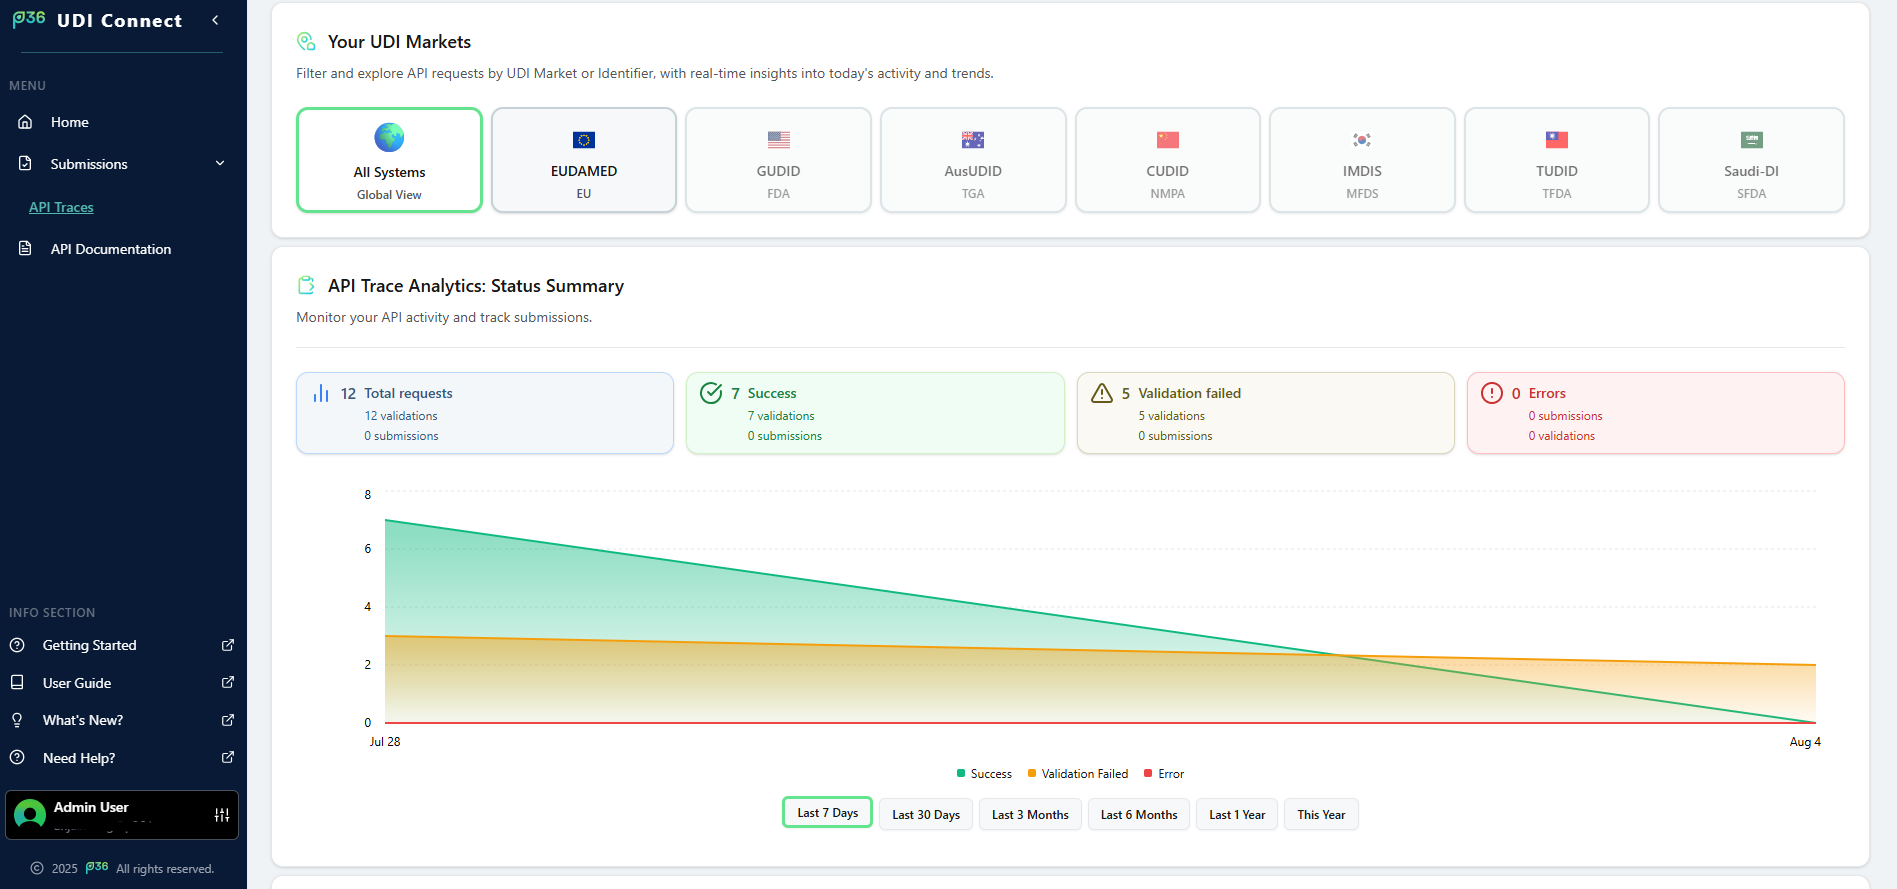Collapse the sidebar with the chevron arrow
This screenshot has width=1897, height=889.
(x=215, y=20)
